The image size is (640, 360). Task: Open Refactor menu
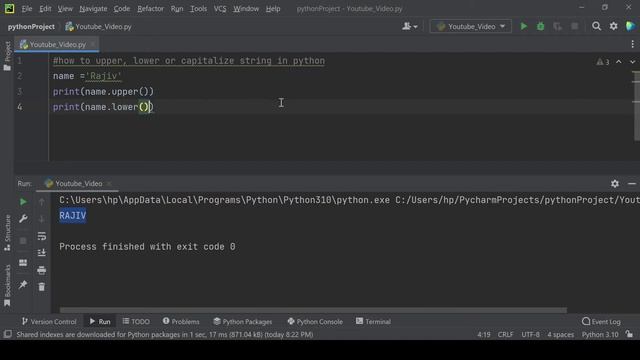tap(150, 9)
